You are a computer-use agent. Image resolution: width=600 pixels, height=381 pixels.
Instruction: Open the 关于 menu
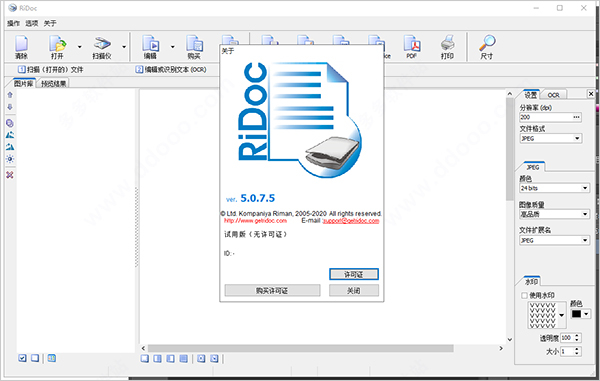coord(50,23)
